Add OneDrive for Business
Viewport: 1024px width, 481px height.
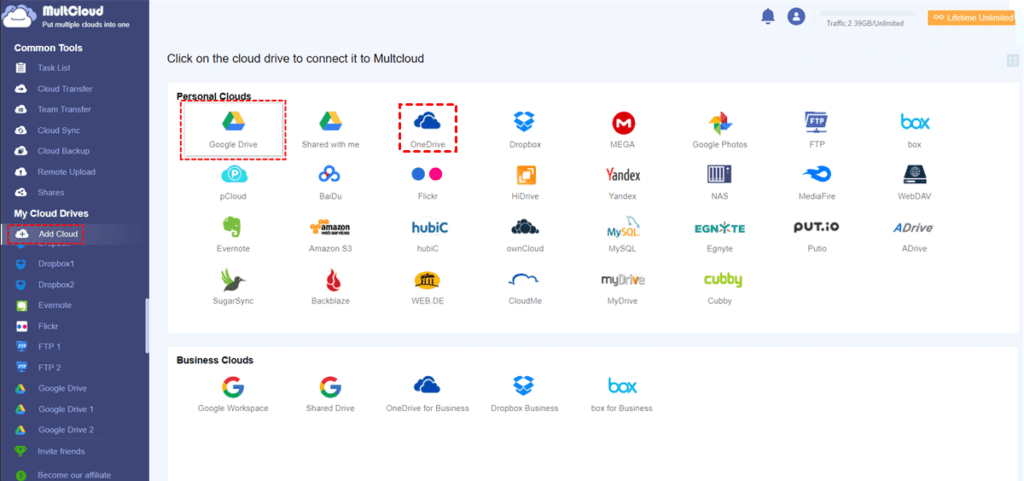tap(427, 394)
